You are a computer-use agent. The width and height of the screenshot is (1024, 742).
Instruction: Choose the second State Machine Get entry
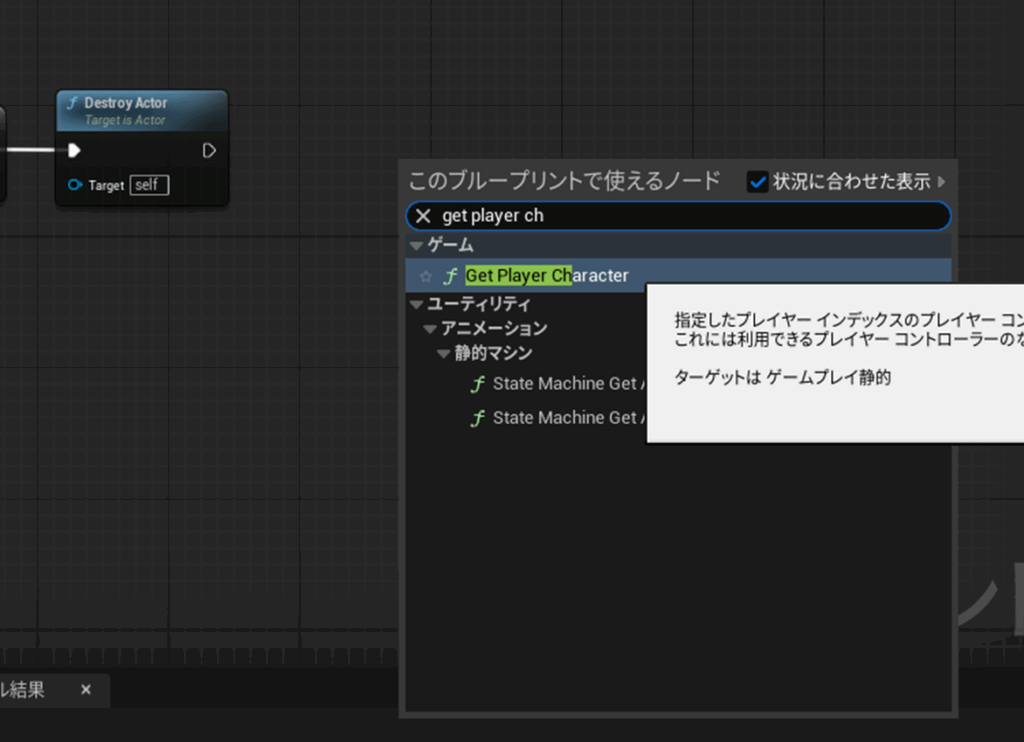[x=564, y=418]
